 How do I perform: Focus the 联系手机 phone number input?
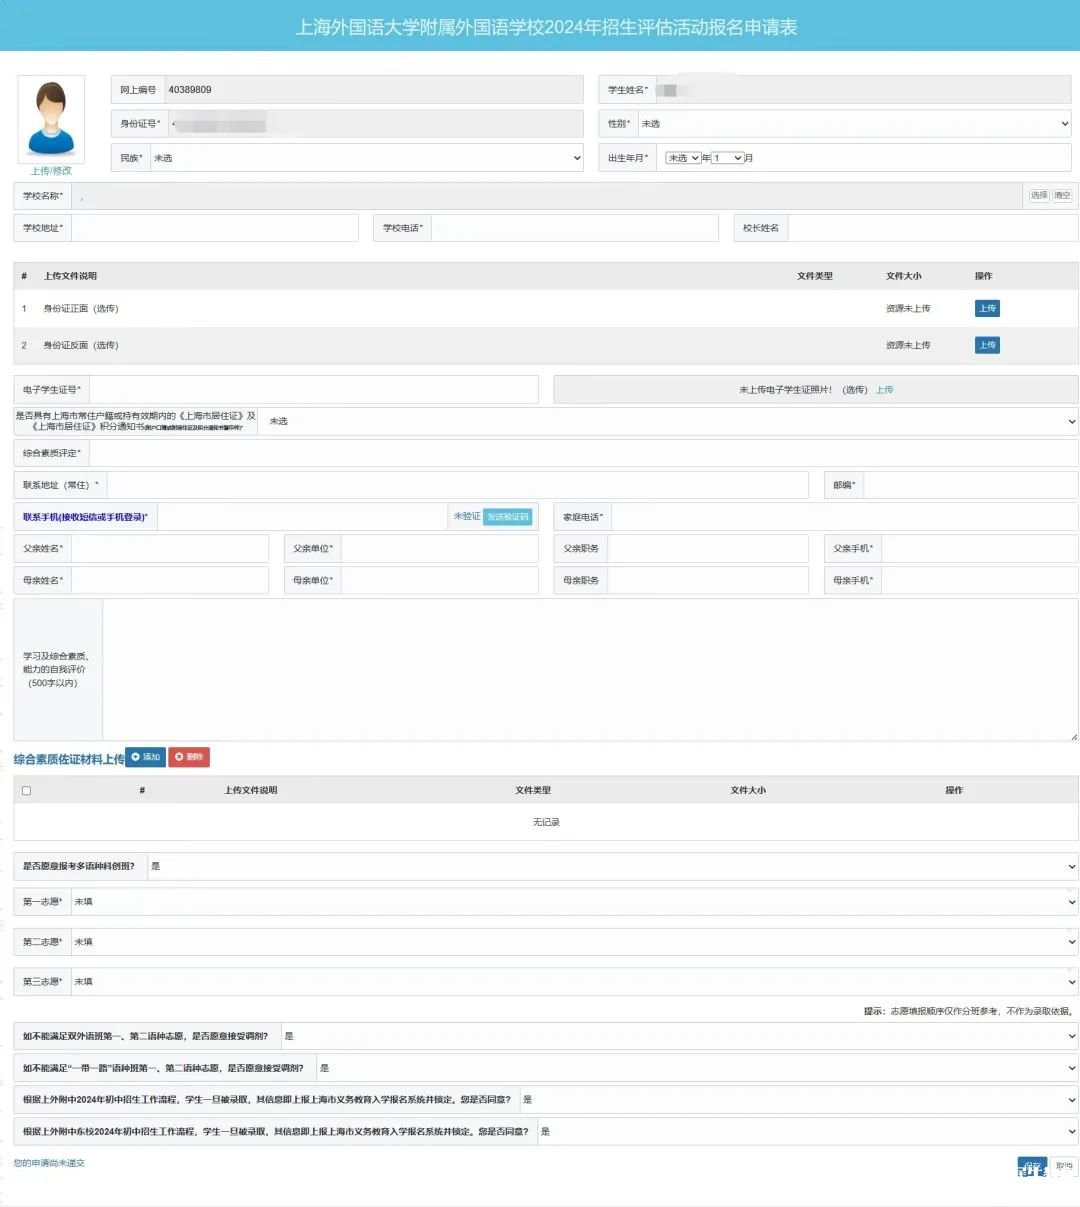tap(303, 517)
